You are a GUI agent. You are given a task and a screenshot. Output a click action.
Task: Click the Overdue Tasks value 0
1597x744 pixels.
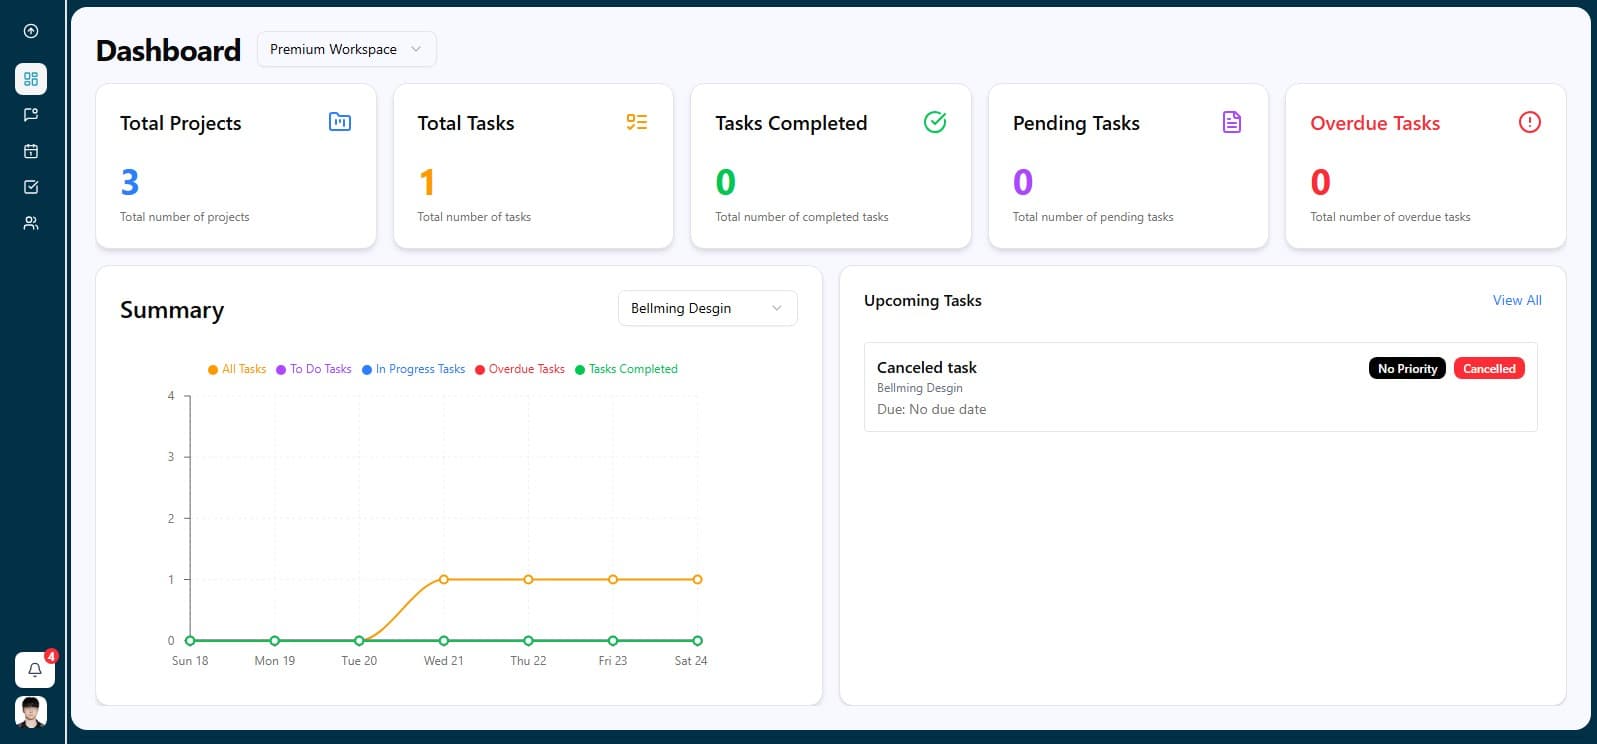tap(1321, 182)
